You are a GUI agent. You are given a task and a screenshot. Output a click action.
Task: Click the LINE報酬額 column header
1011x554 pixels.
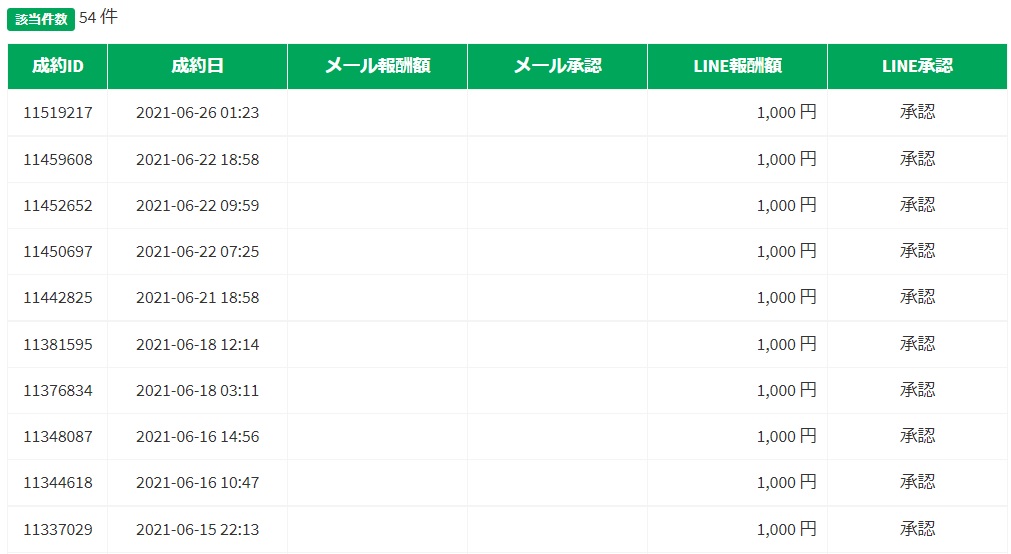[737, 66]
